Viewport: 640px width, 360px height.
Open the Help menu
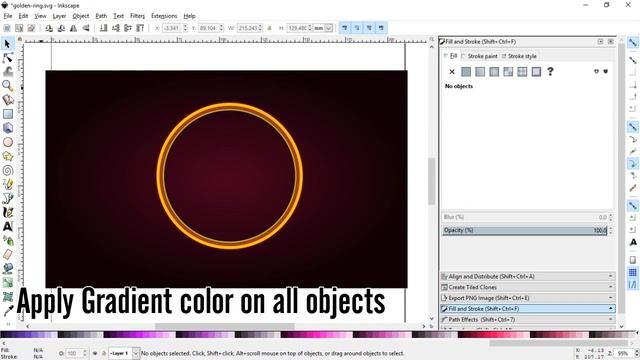[x=189, y=16]
